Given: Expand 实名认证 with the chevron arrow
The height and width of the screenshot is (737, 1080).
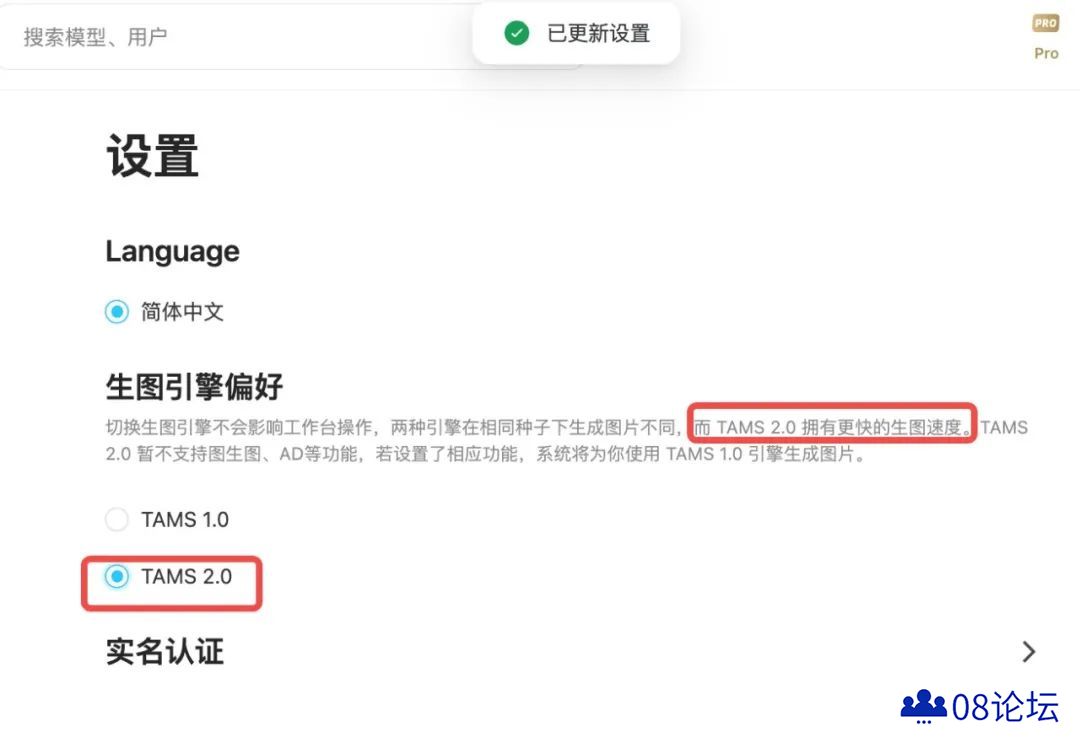Looking at the screenshot, I should click(1028, 652).
